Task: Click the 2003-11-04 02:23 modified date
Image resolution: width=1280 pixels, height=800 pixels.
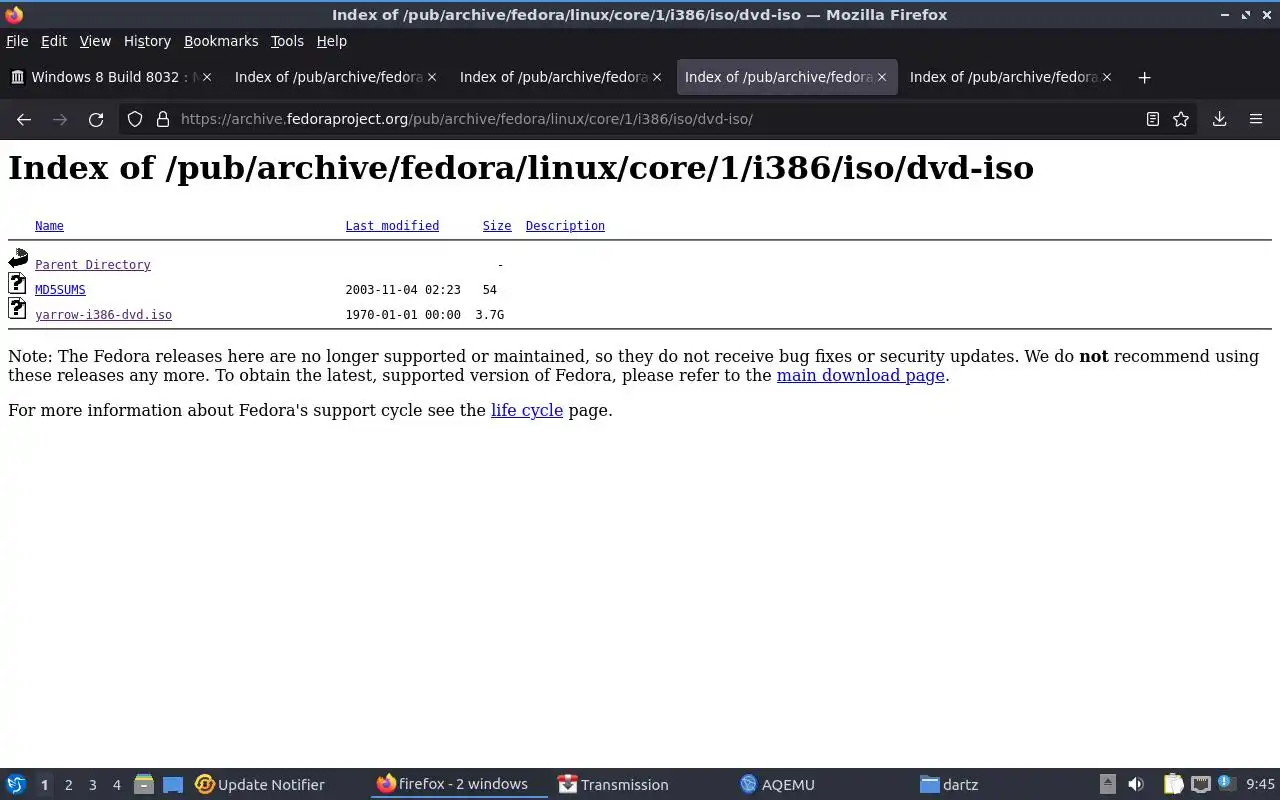Action: point(403,290)
